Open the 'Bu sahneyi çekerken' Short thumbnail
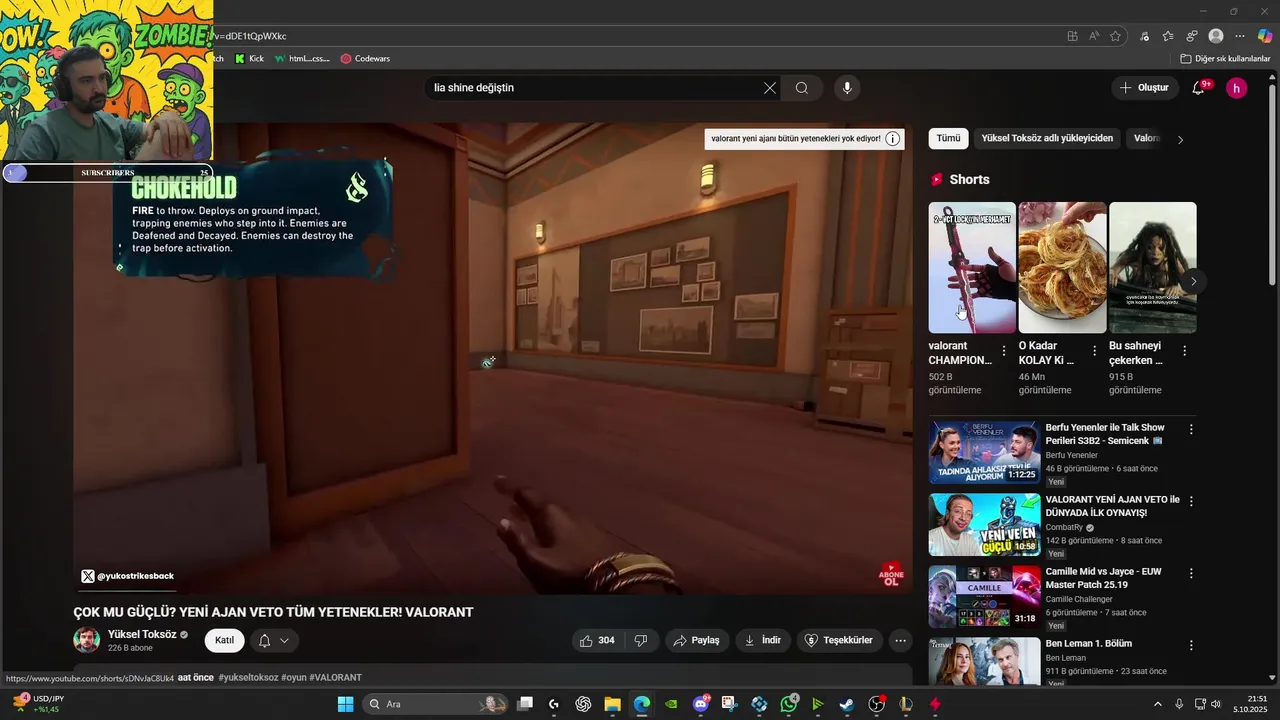 (x=1152, y=268)
